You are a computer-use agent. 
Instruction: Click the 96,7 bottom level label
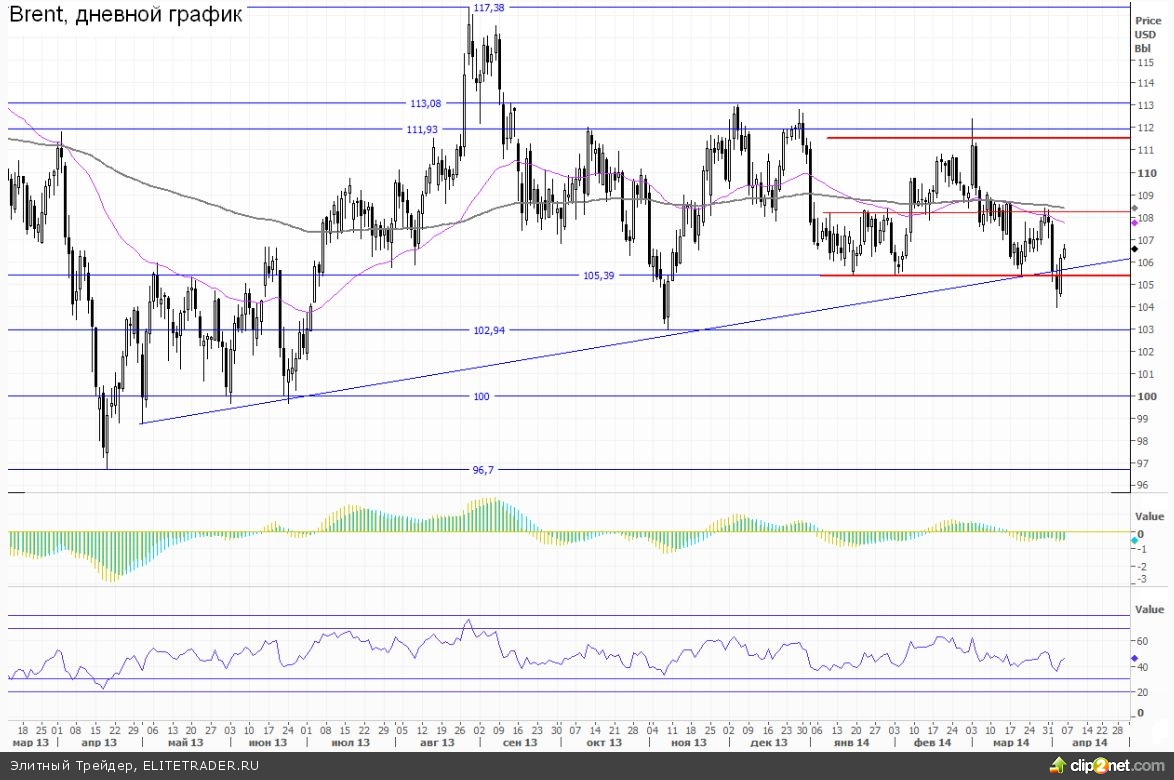tap(483, 469)
